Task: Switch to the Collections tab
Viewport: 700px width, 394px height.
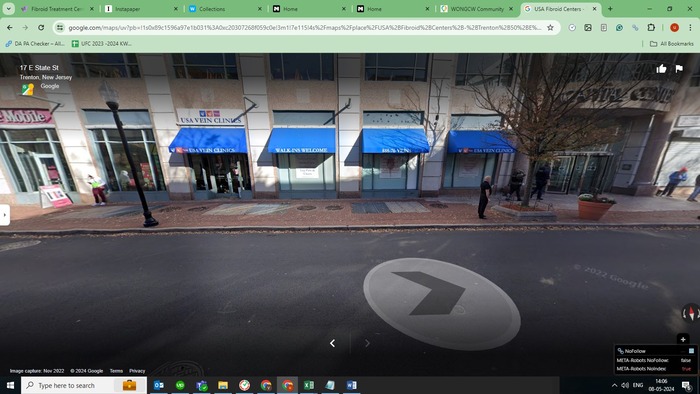Action: [225, 8]
